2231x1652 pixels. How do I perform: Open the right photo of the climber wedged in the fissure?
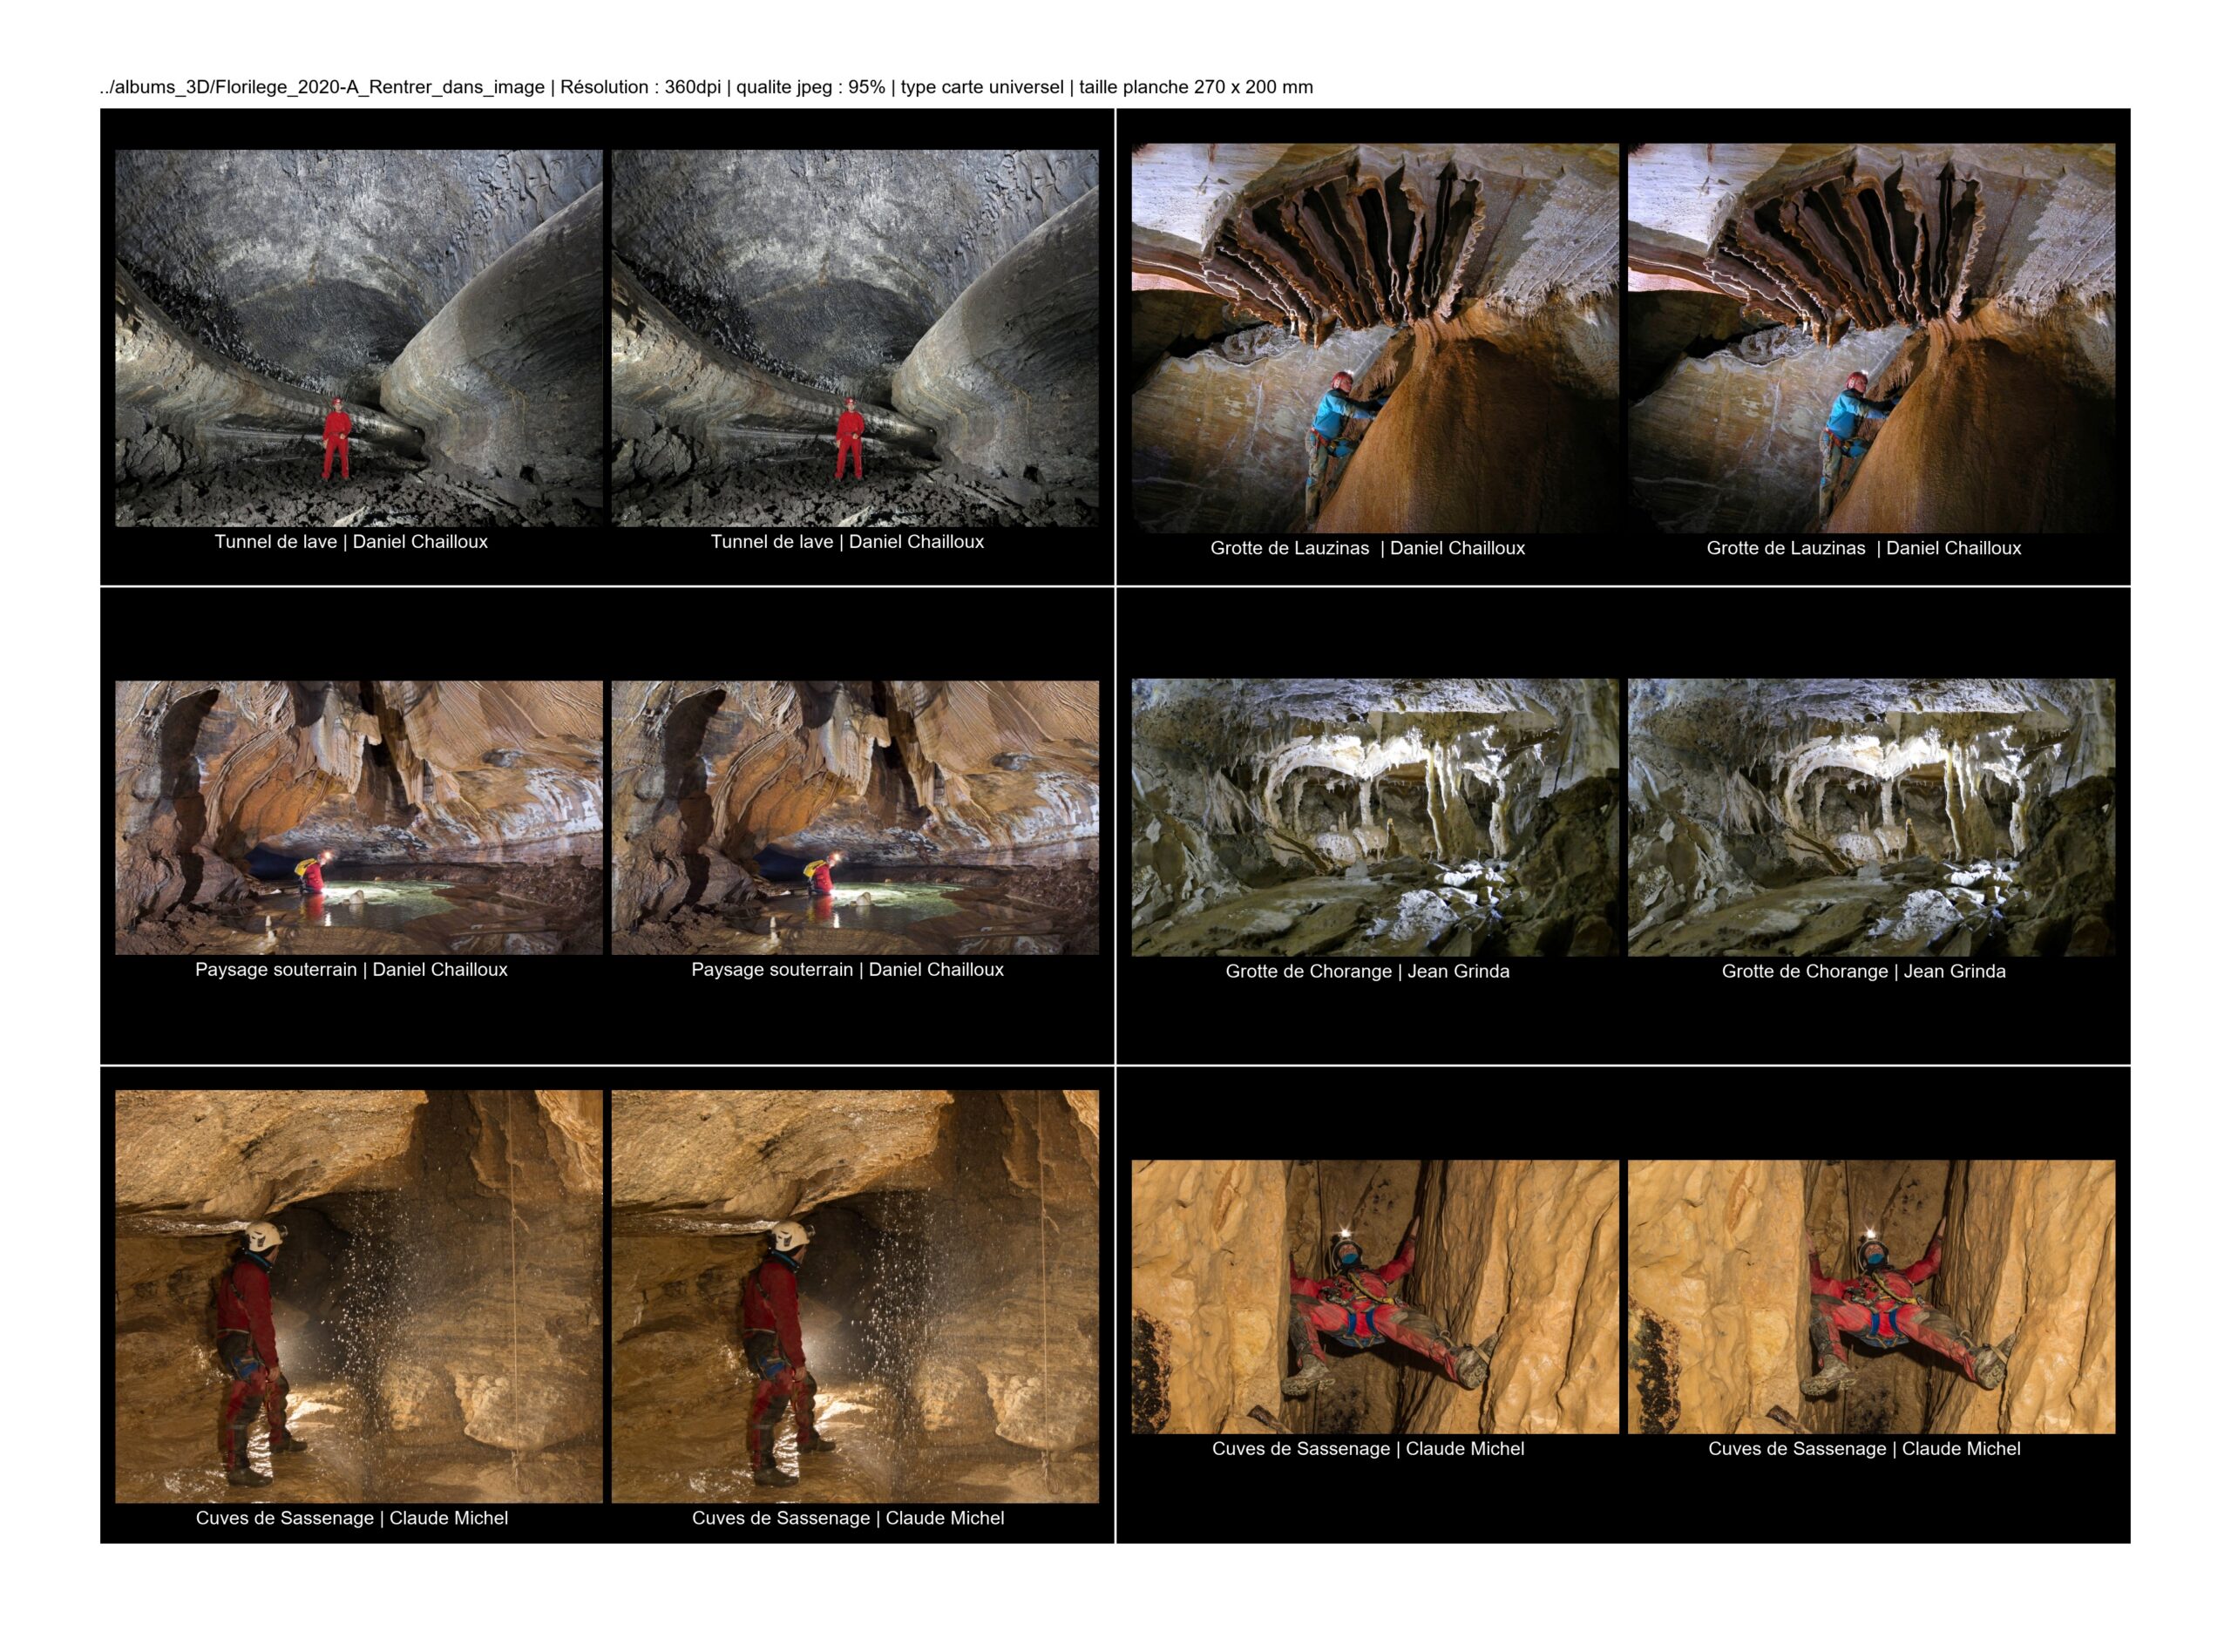point(1871,1297)
